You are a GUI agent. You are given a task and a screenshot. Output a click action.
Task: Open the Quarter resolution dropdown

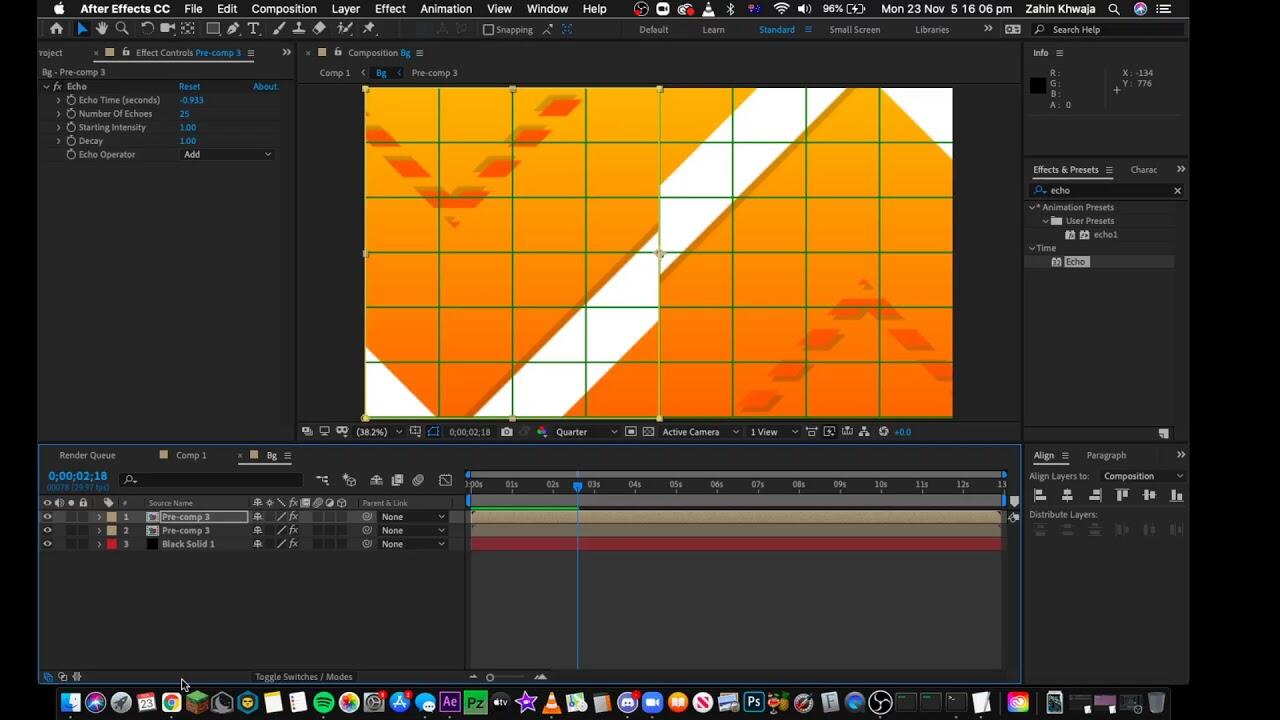pyautogui.click(x=586, y=432)
